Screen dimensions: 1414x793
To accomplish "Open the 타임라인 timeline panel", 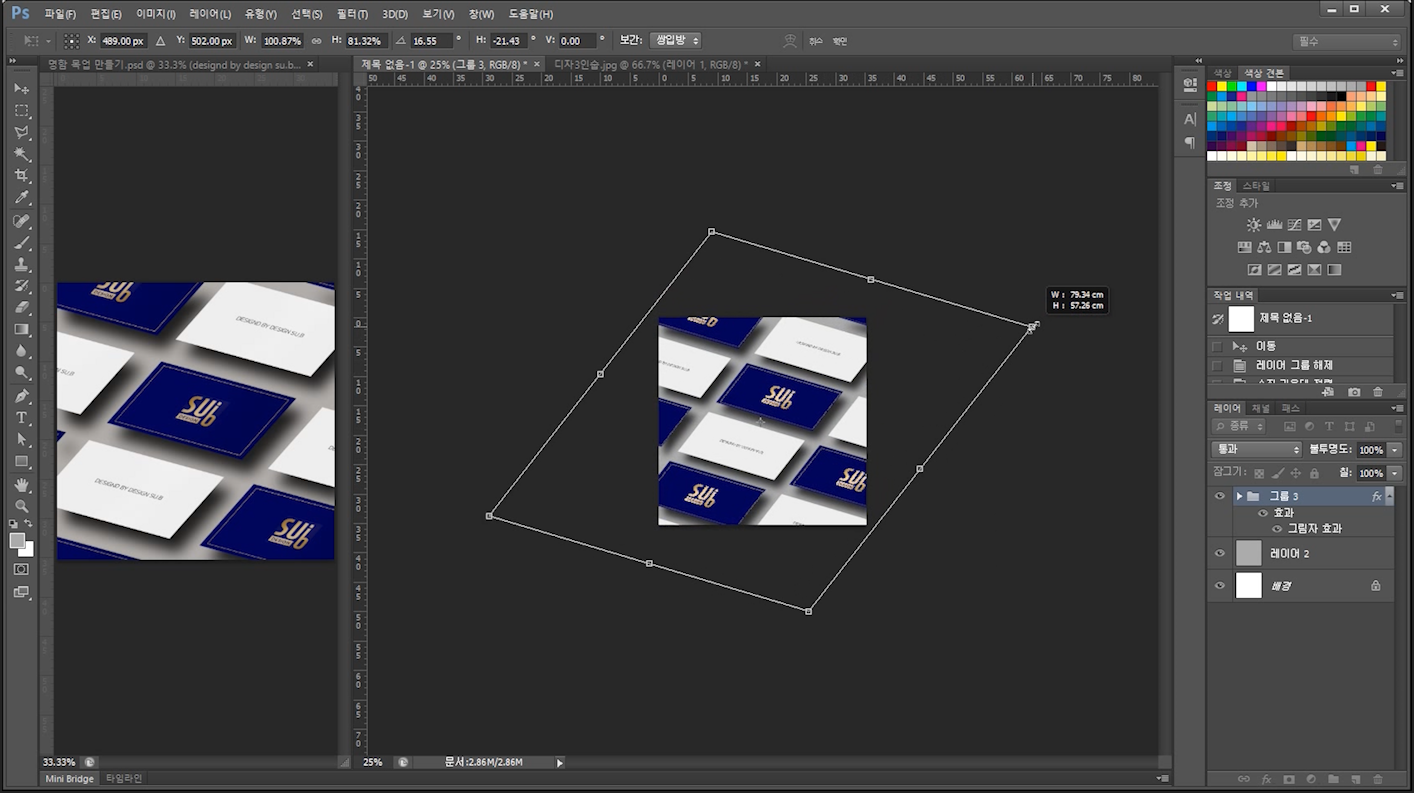I will [x=124, y=778].
